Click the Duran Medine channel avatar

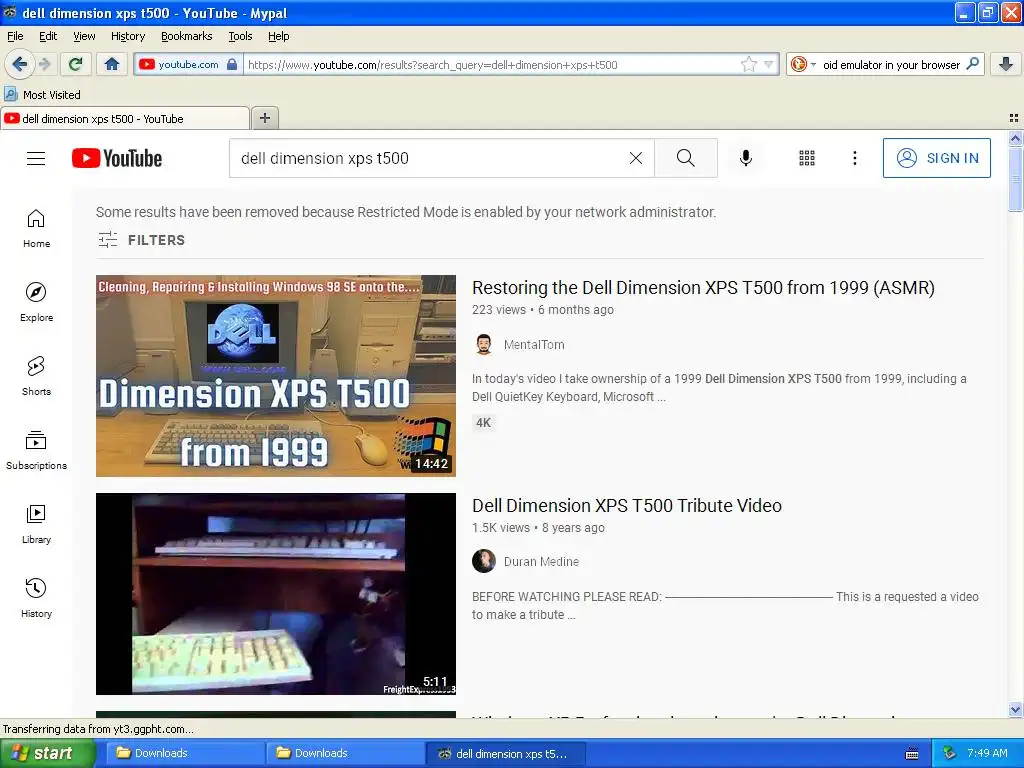tap(484, 561)
